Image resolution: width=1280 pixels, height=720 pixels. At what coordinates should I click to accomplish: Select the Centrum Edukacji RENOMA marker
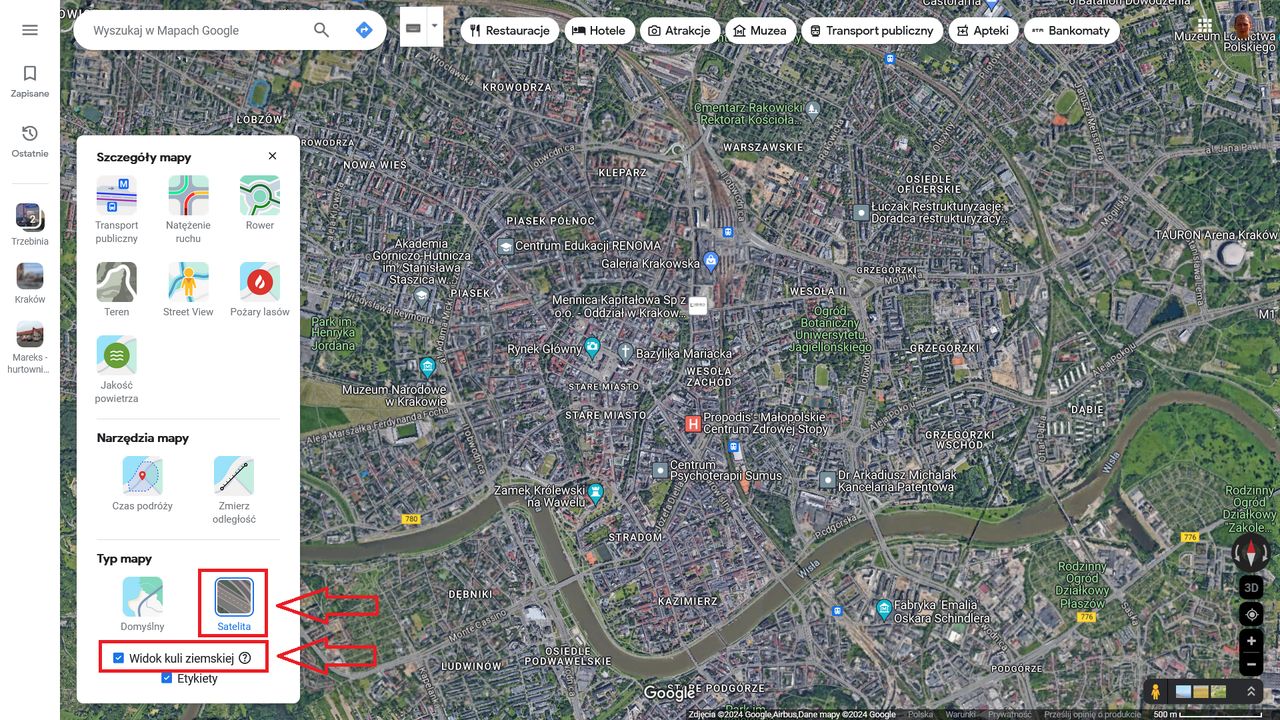pos(506,245)
